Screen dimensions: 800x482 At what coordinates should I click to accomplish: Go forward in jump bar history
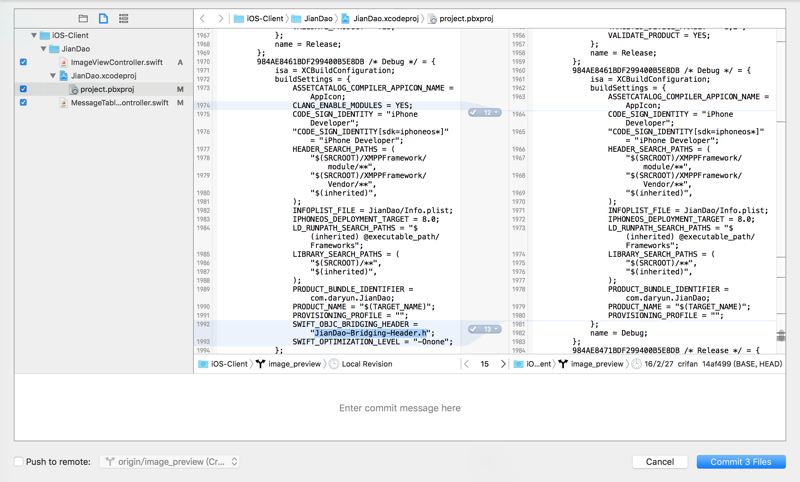220,18
